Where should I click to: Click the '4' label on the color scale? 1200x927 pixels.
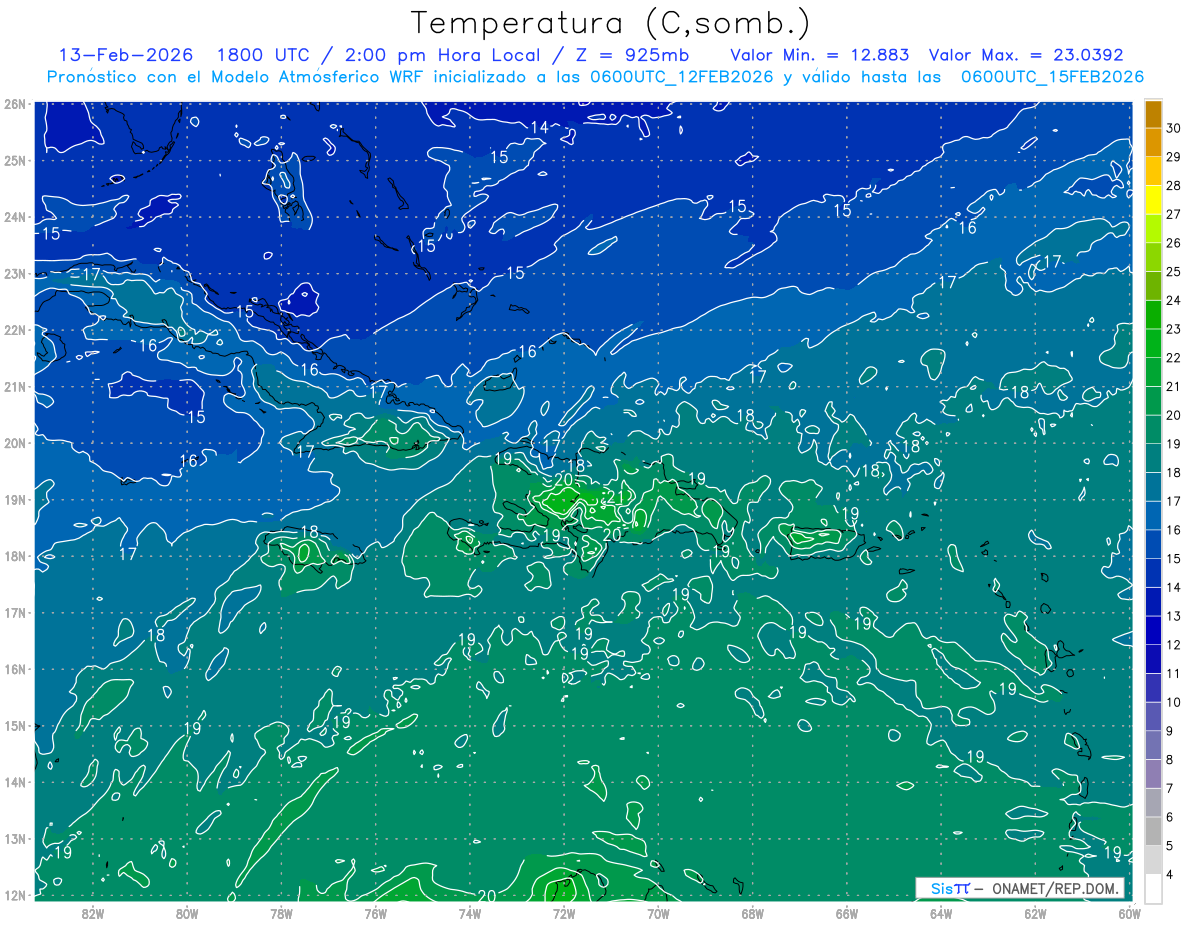click(x=1170, y=874)
